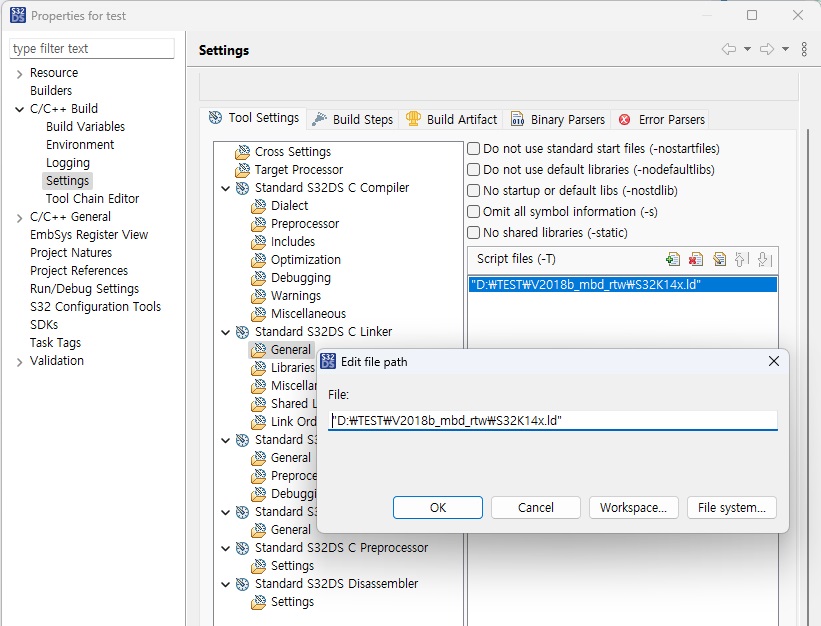This screenshot has width=821, height=626.
Task: Edit the selected script file path
Action: point(719,259)
